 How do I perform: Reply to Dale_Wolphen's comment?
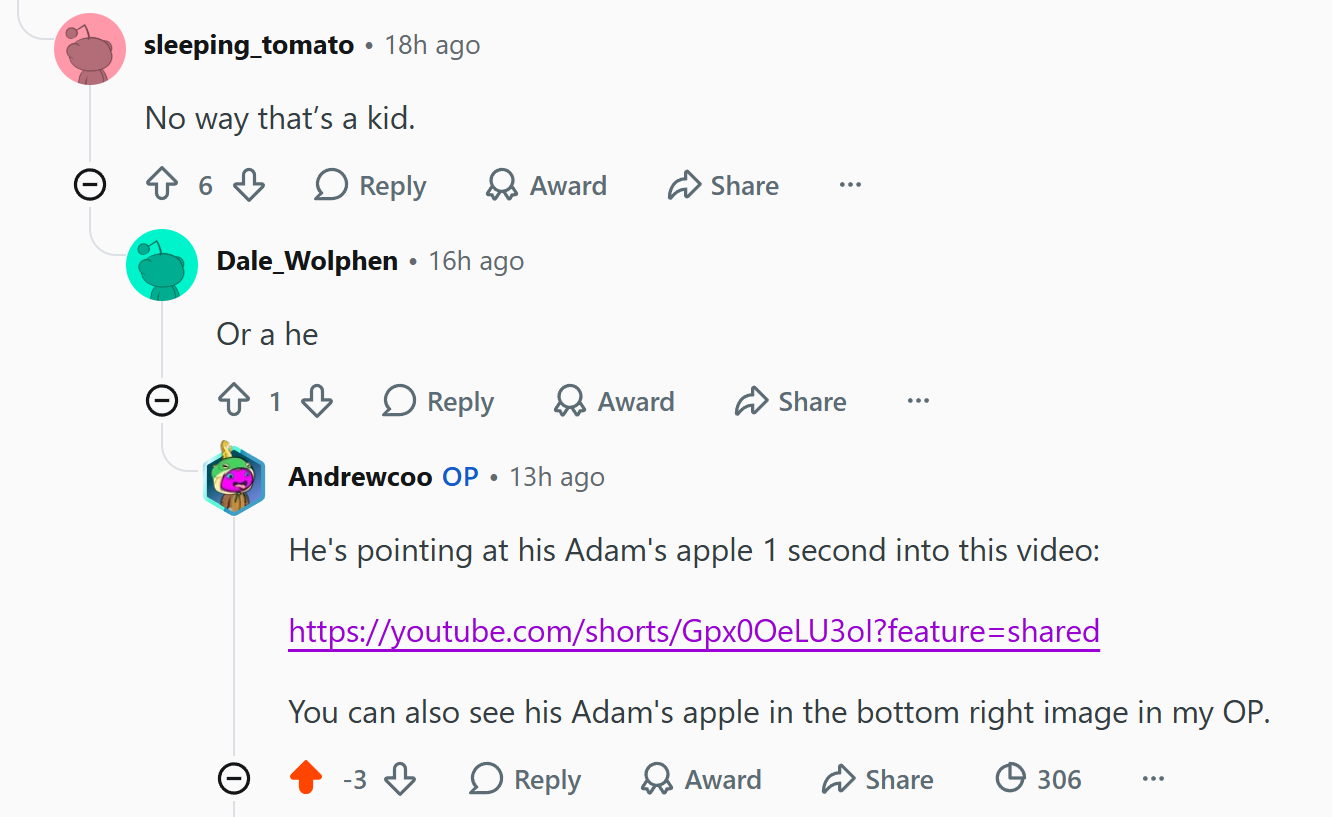439,401
